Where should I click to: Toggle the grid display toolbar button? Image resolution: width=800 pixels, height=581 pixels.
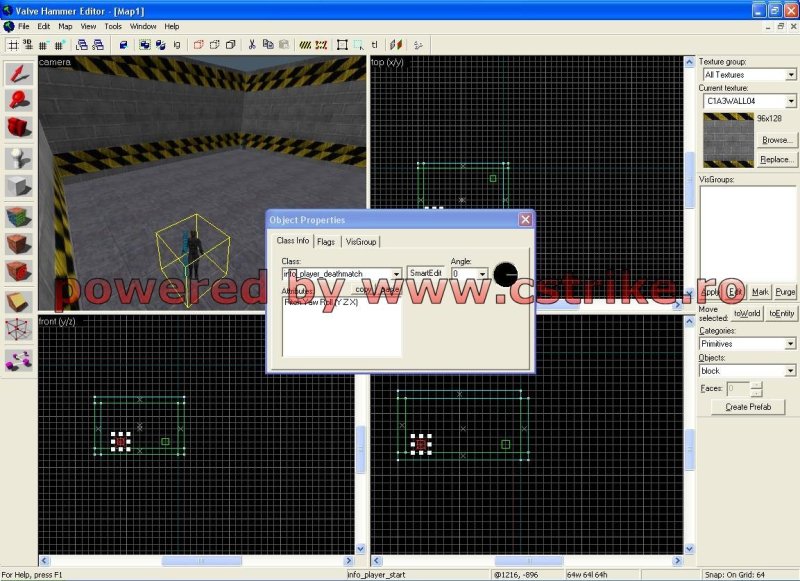13,44
